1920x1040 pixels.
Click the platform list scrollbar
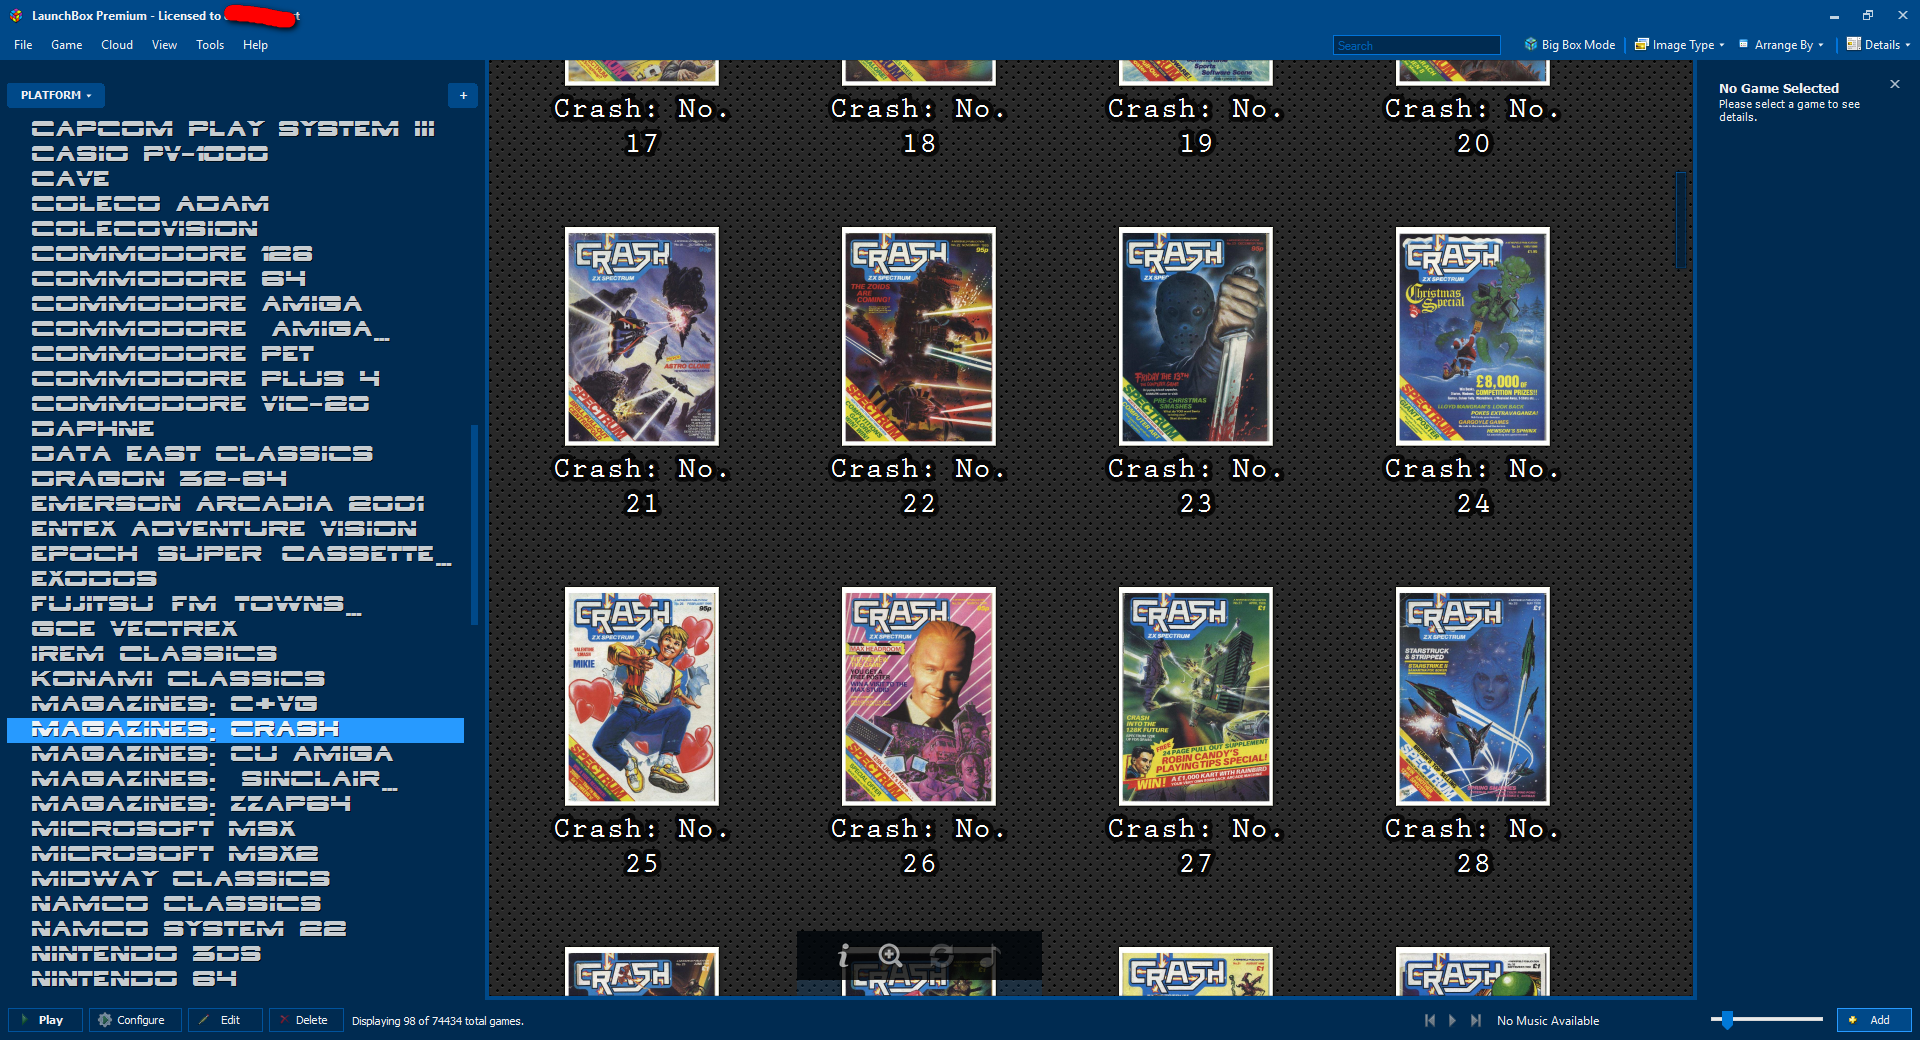[474, 525]
